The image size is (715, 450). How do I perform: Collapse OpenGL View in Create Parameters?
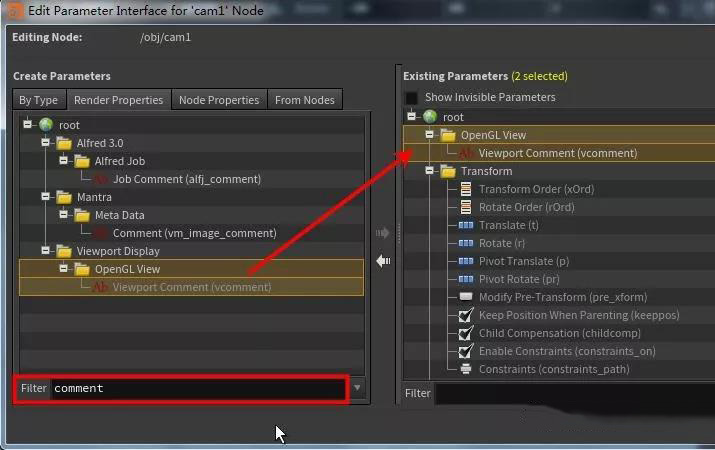(x=63, y=269)
